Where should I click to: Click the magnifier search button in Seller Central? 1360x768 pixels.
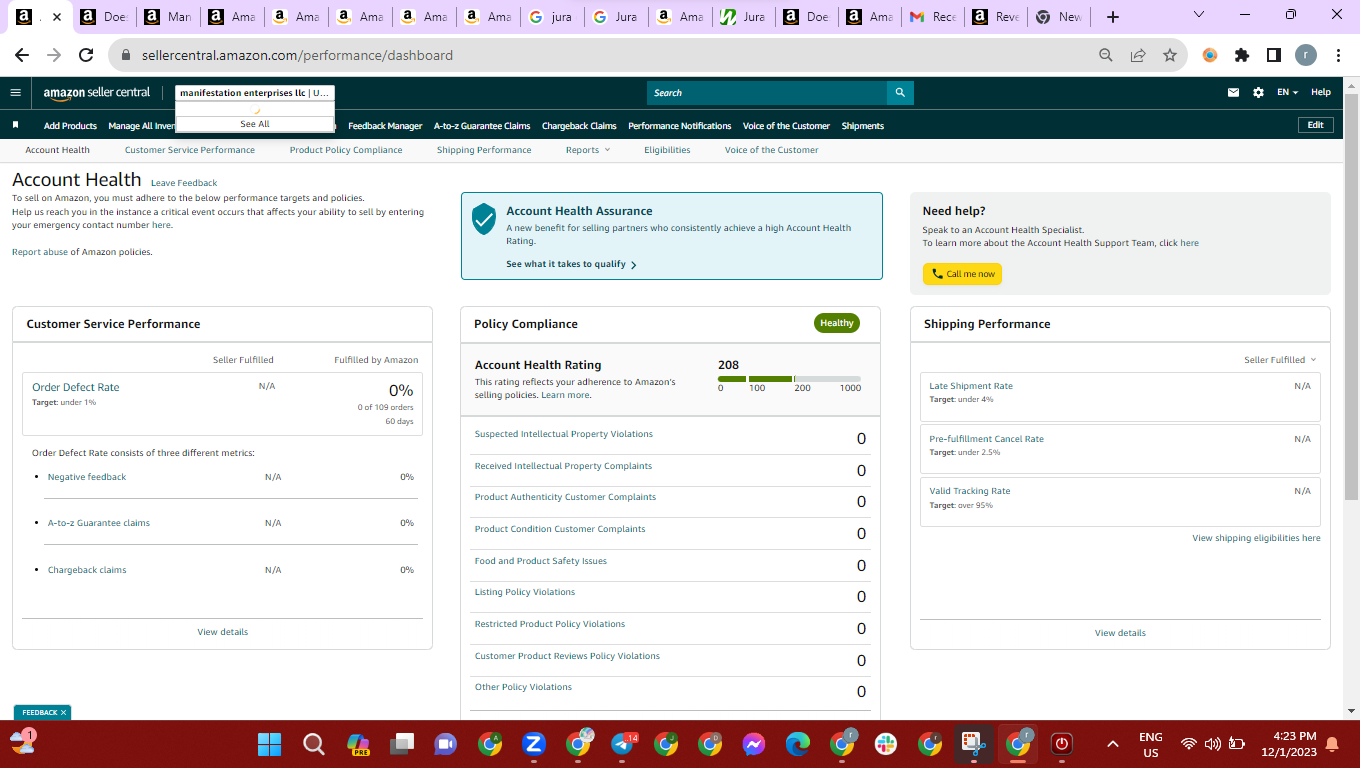[900, 93]
